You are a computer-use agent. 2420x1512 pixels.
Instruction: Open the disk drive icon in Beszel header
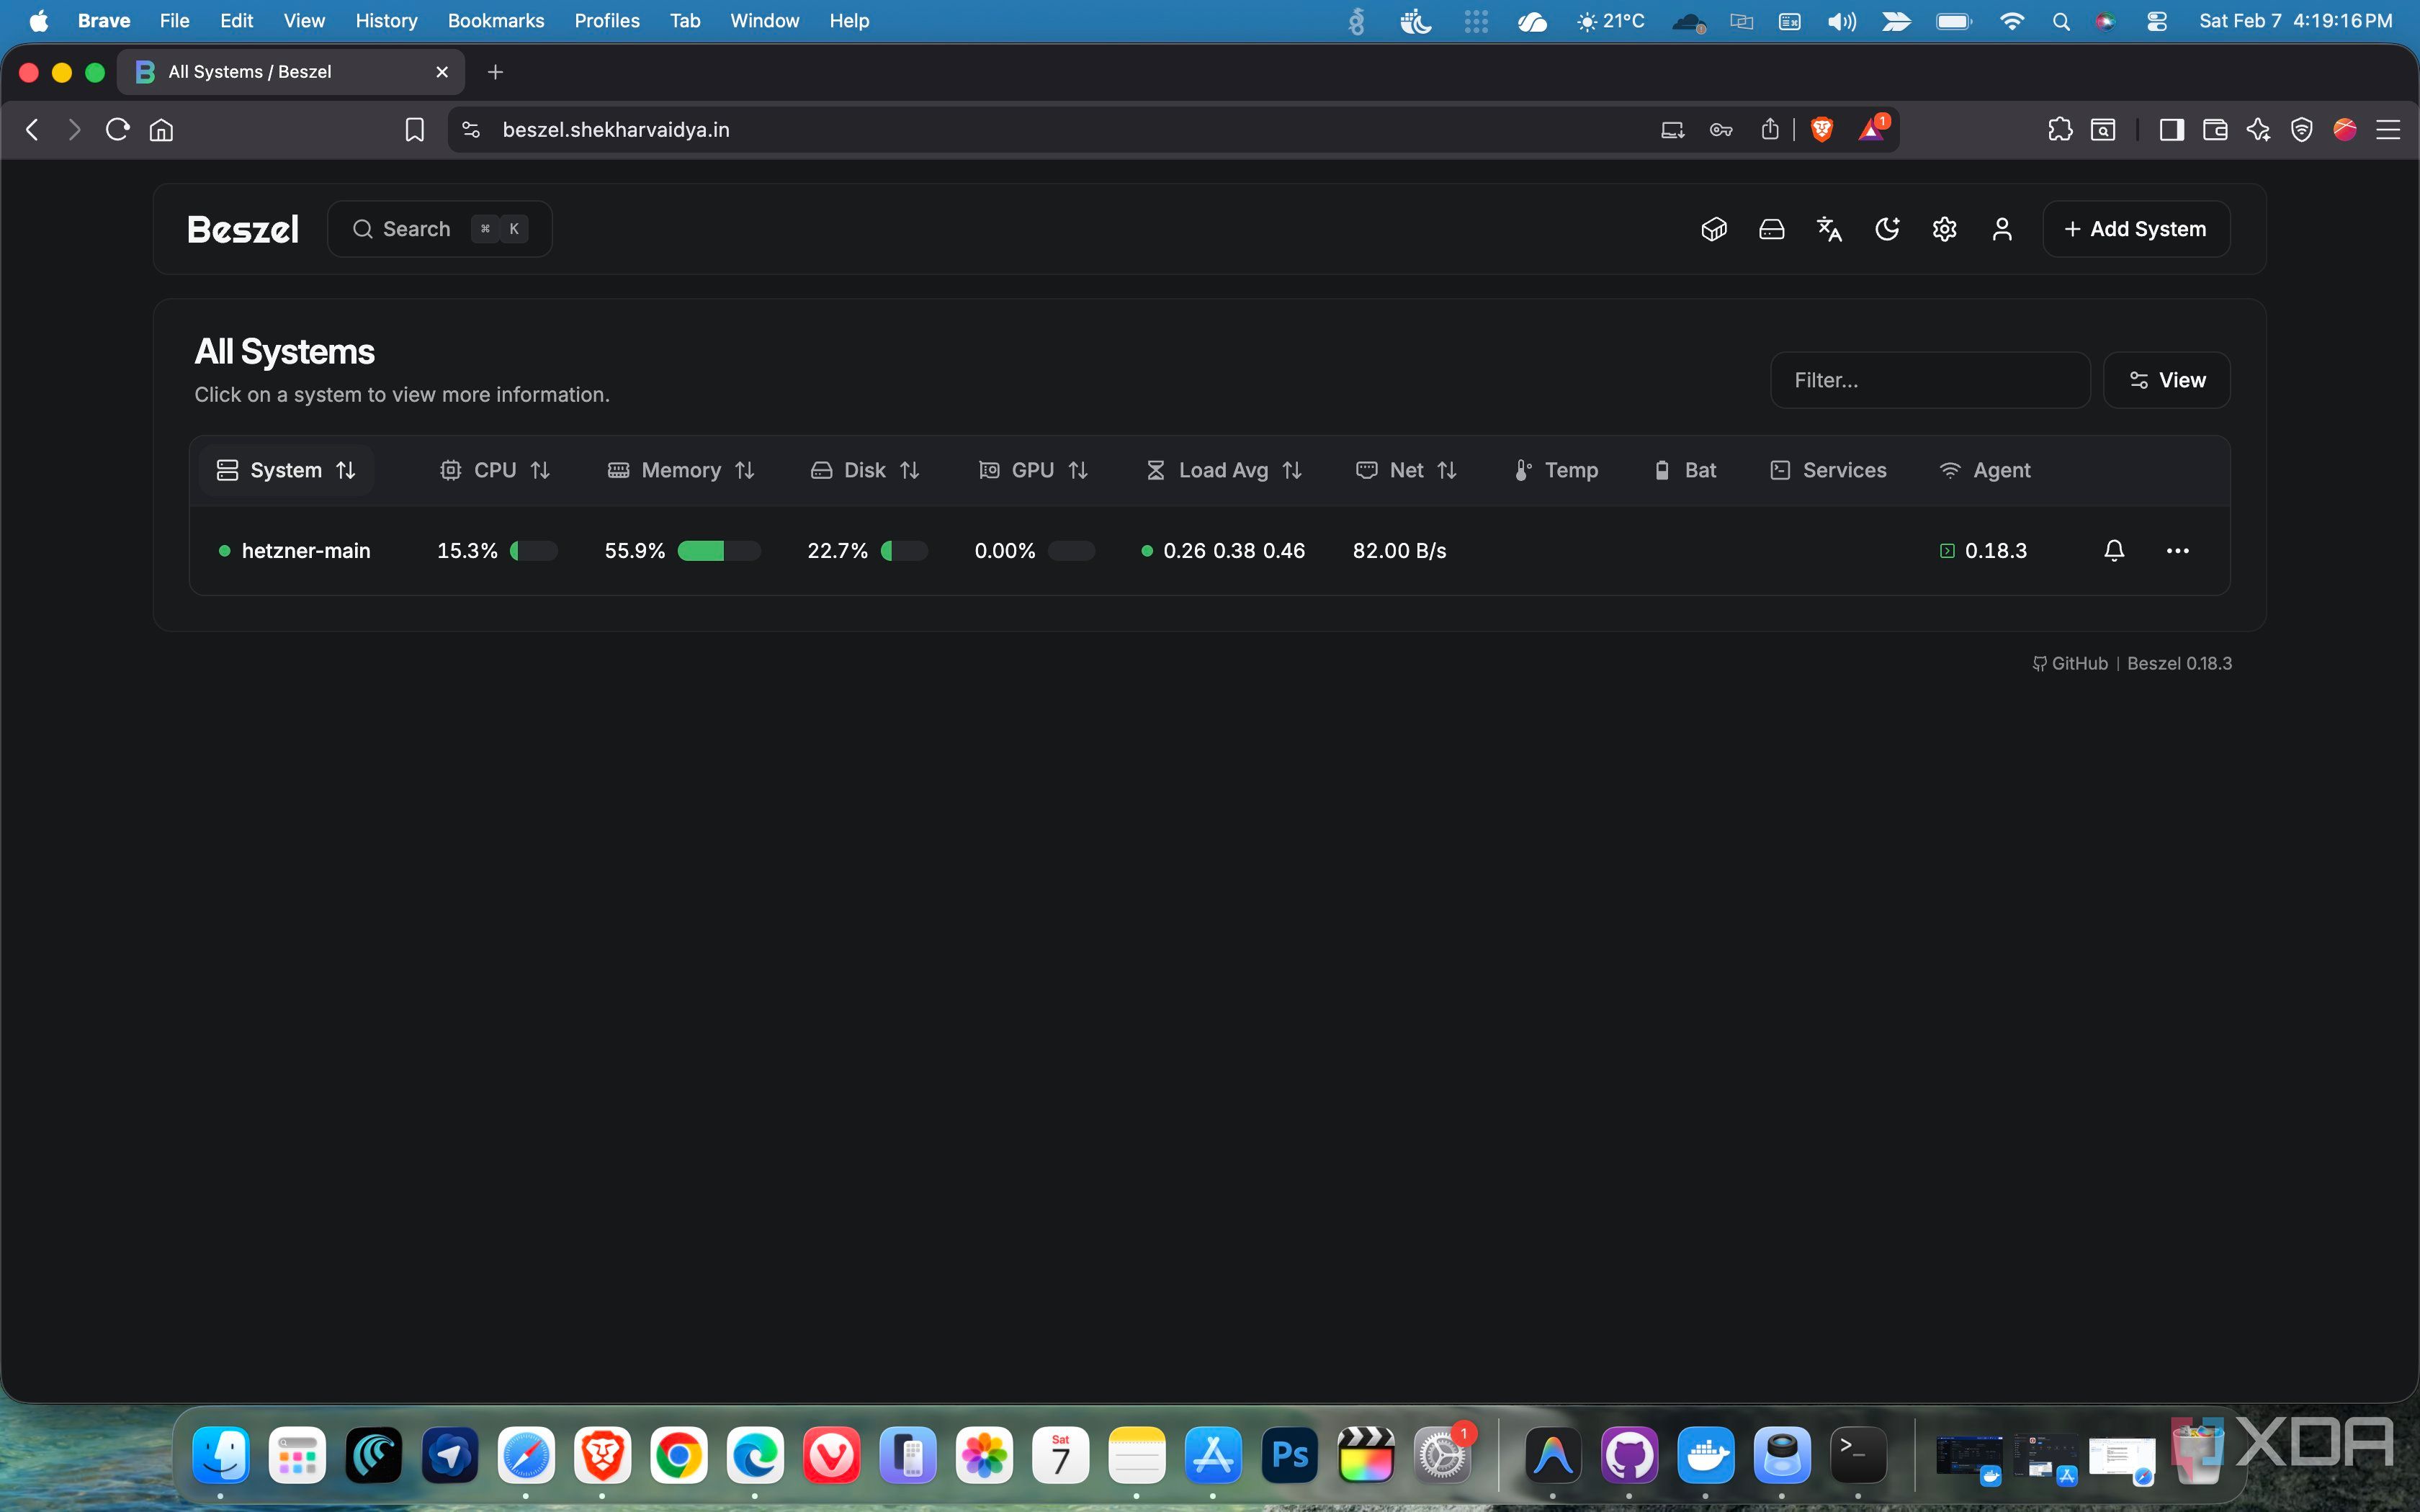click(x=1771, y=229)
